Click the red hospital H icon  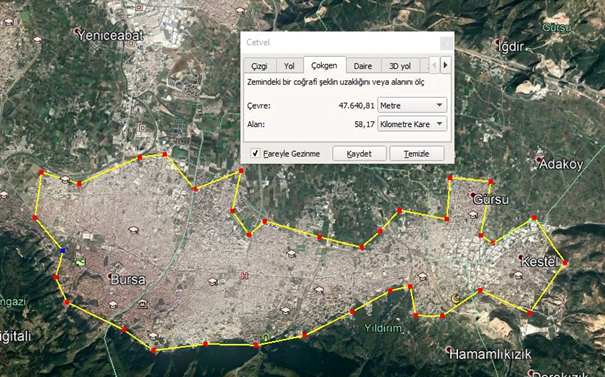(x=244, y=276)
